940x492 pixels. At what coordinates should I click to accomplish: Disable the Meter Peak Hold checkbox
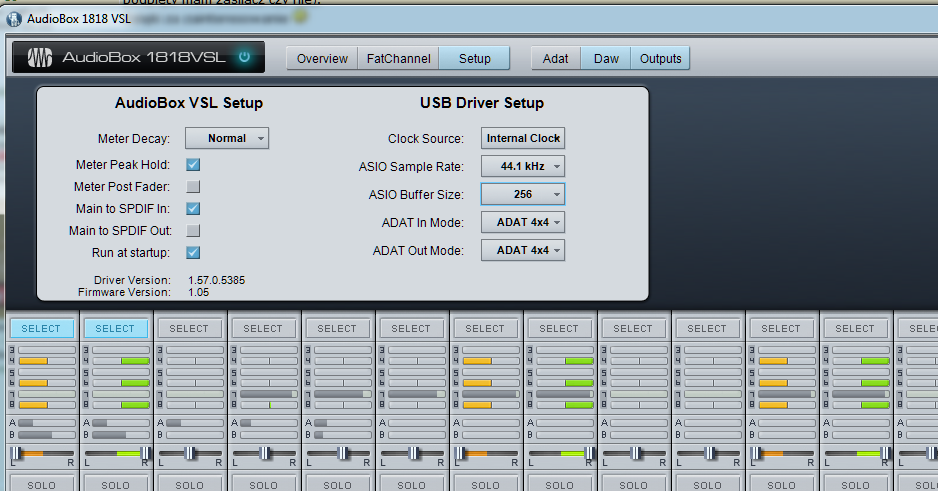(193, 165)
